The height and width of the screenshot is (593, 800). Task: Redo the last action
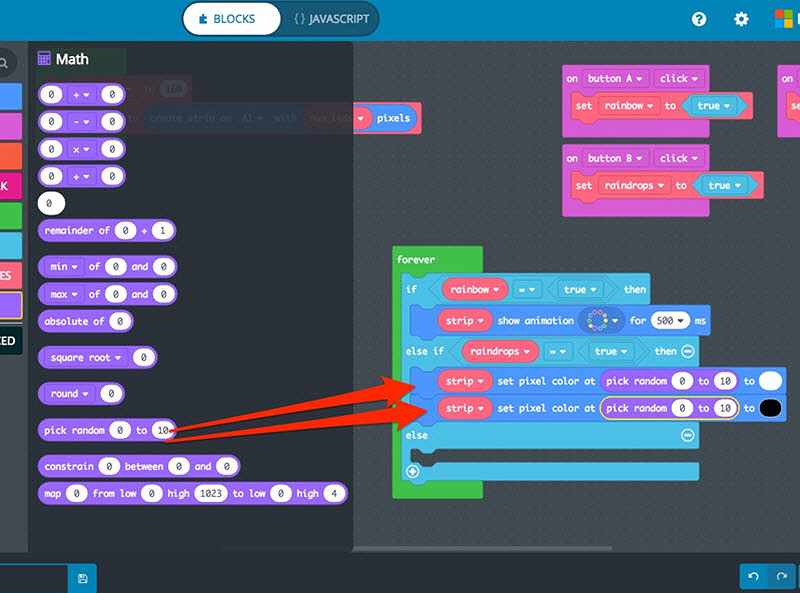click(x=784, y=577)
